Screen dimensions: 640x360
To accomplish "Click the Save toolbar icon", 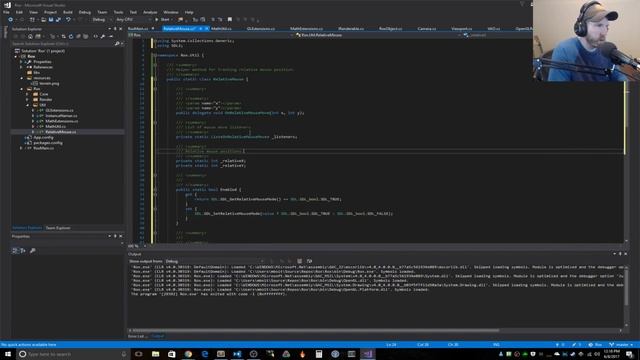I will [x=51, y=19].
